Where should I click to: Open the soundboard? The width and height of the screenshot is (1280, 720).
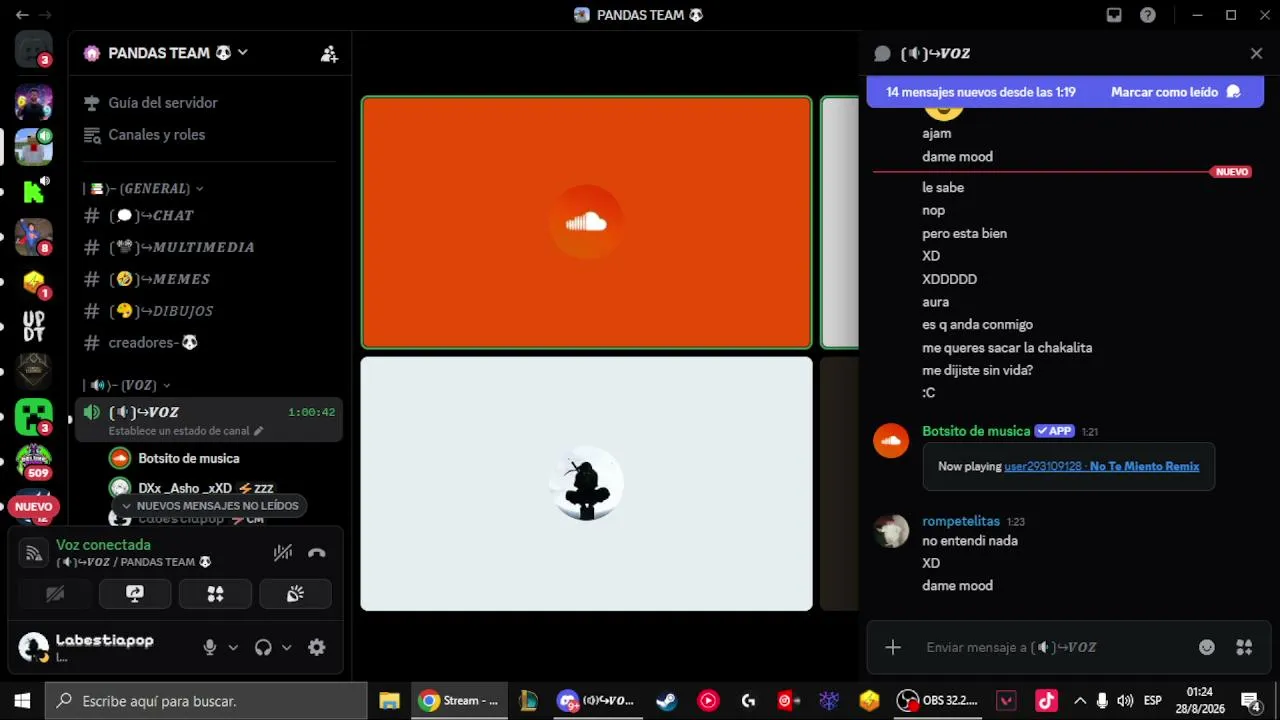(x=295, y=594)
